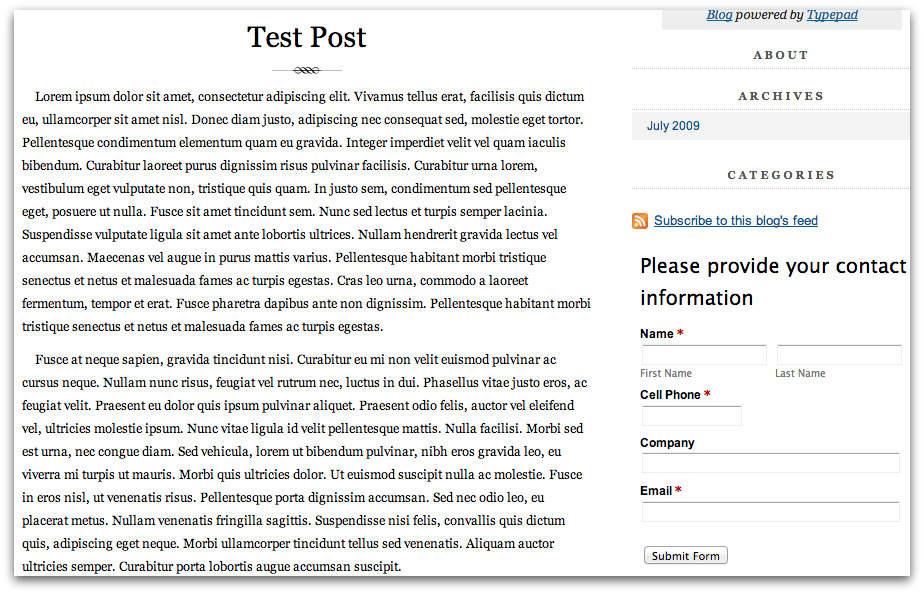Click the Email input field
This screenshot has height=594, width=924.
coord(770,511)
